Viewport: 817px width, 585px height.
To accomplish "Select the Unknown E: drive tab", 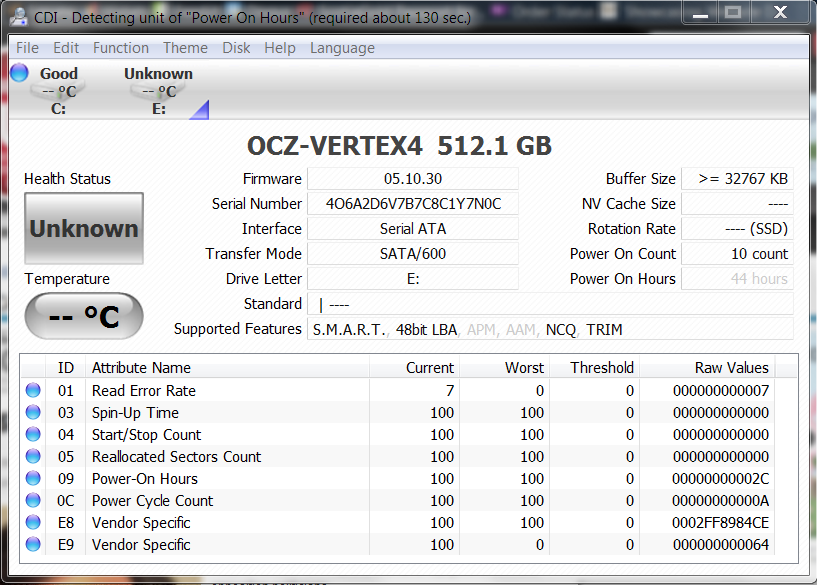I will (x=158, y=91).
